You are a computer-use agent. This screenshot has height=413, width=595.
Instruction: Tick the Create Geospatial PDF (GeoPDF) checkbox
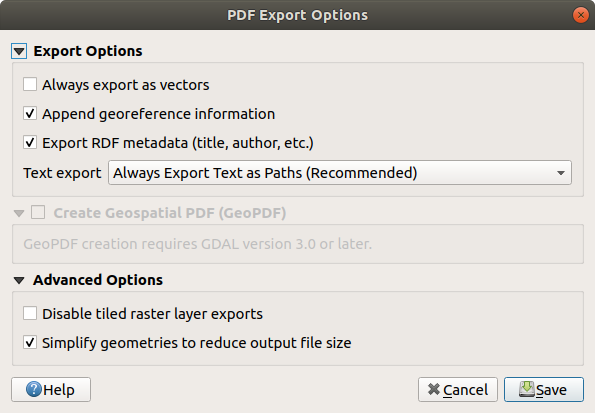[x=38, y=212]
